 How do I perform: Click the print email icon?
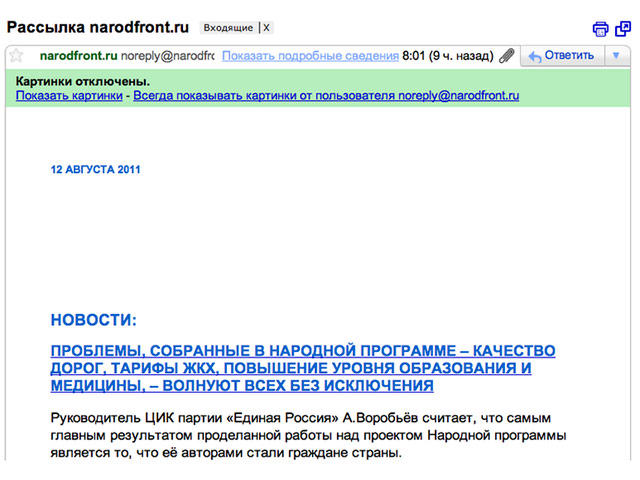600,29
